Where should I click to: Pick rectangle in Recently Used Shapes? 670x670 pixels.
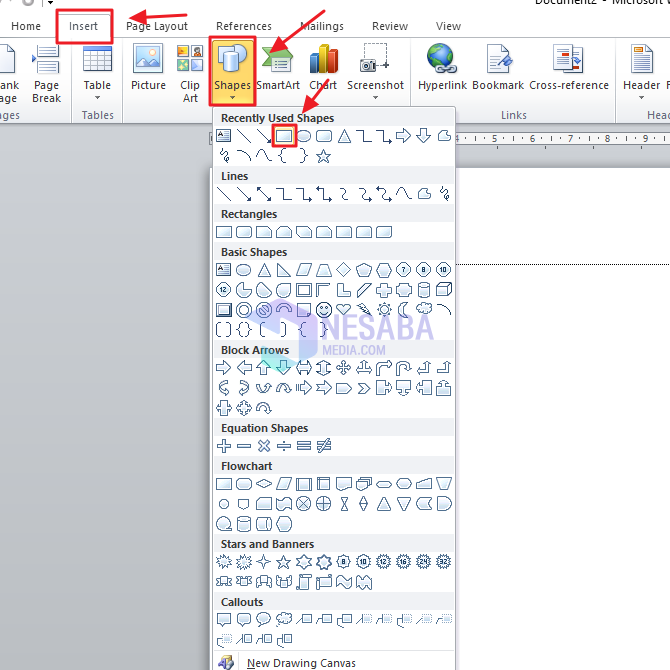(284, 136)
